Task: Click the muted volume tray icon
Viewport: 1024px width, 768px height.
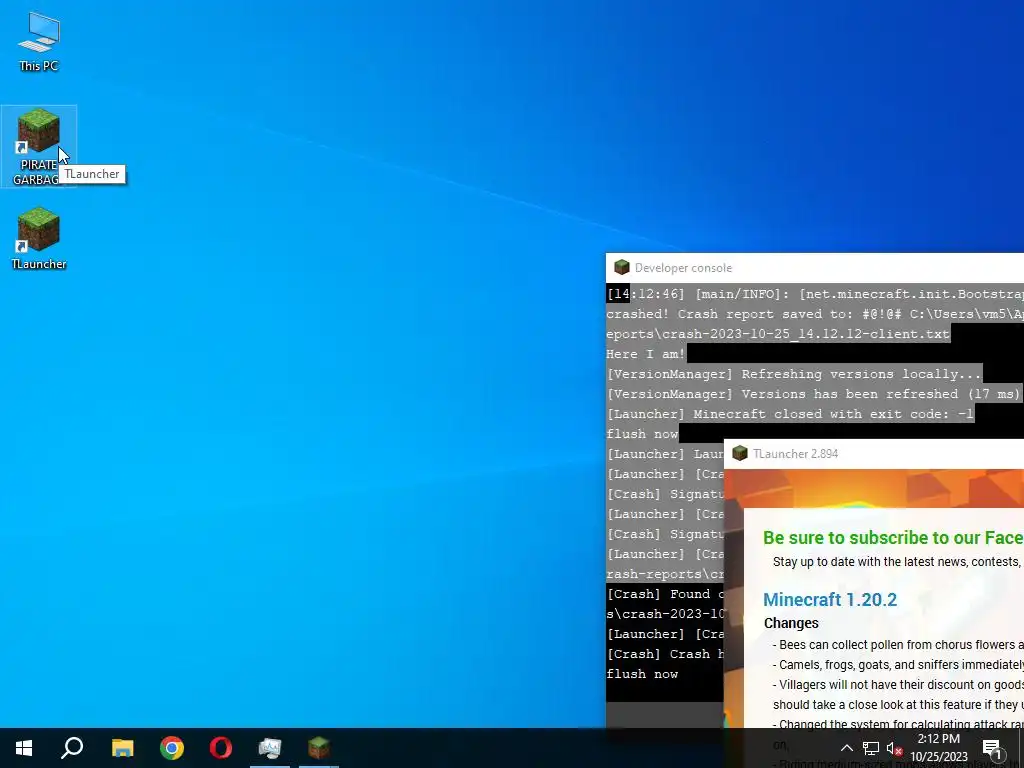Action: (x=894, y=748)
